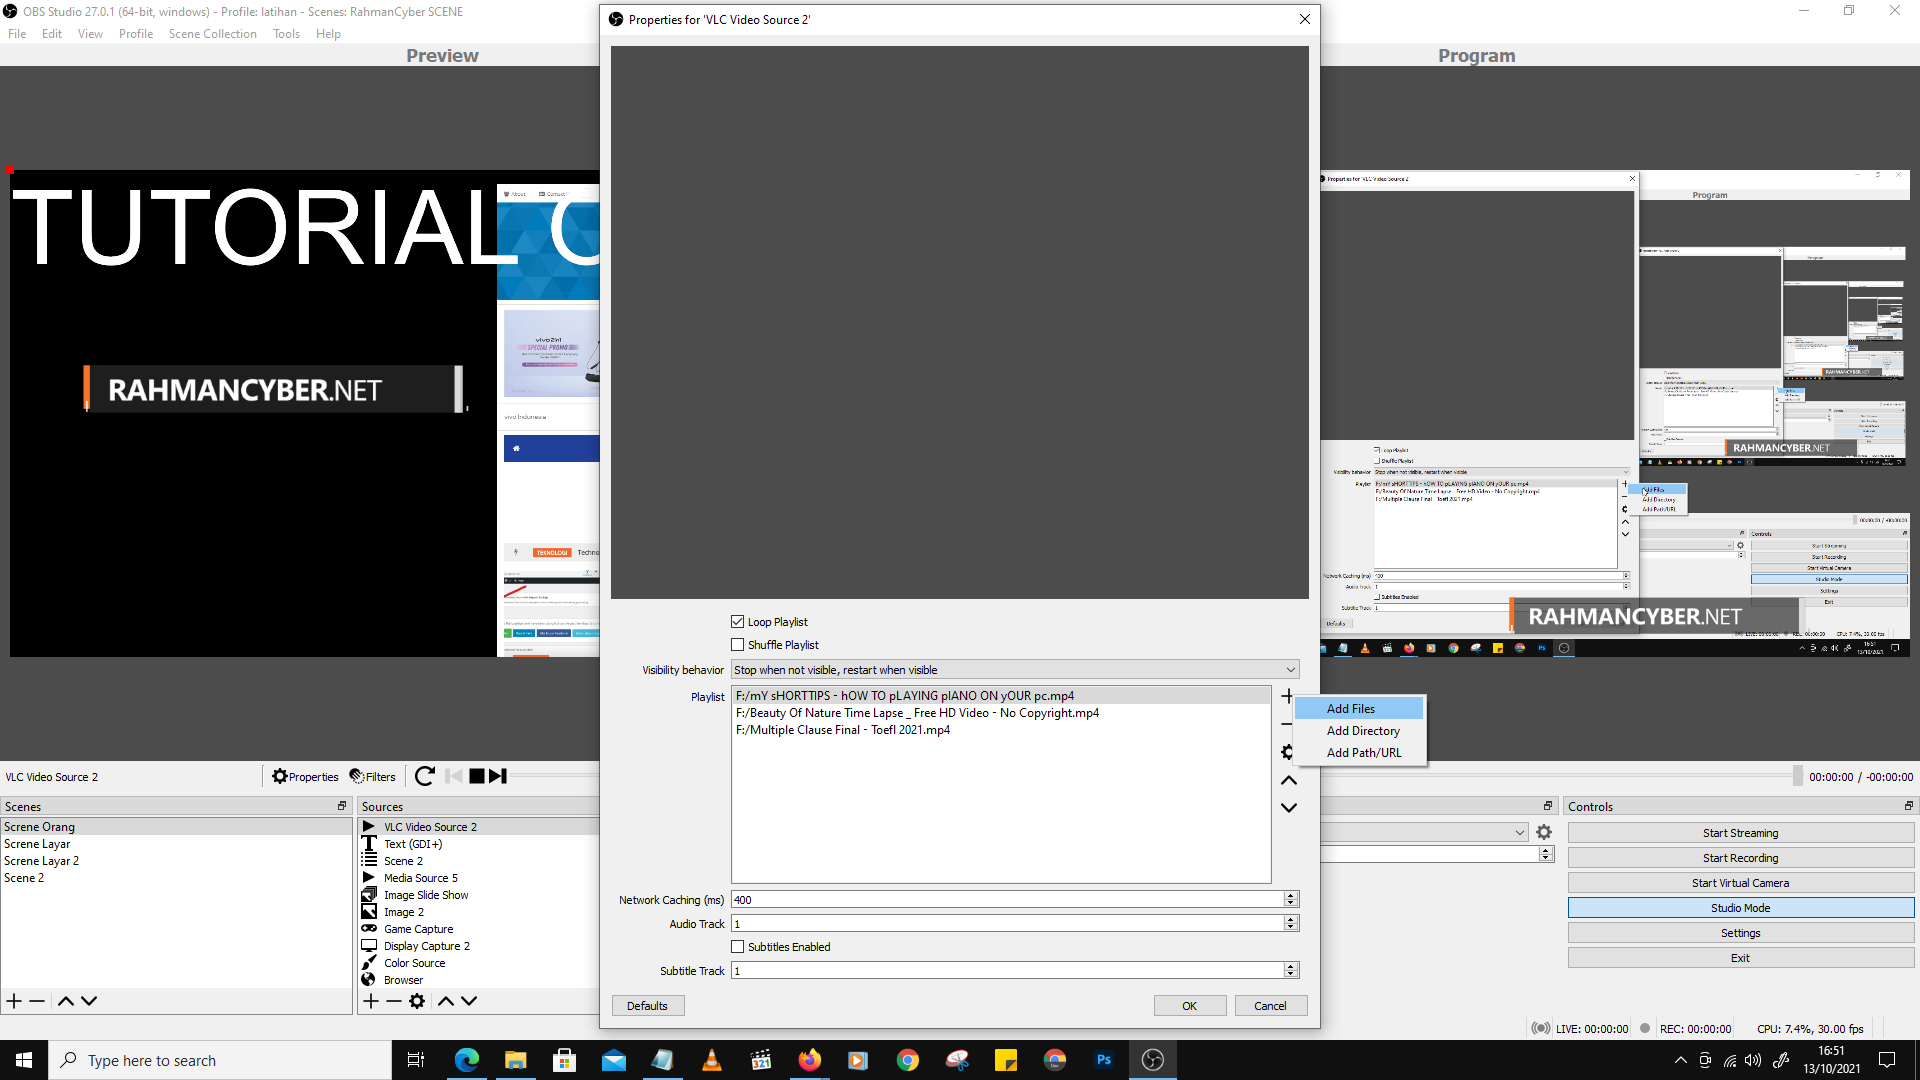Open OBS Settings button
1920x1080 pixels.
coord(1740,933)
